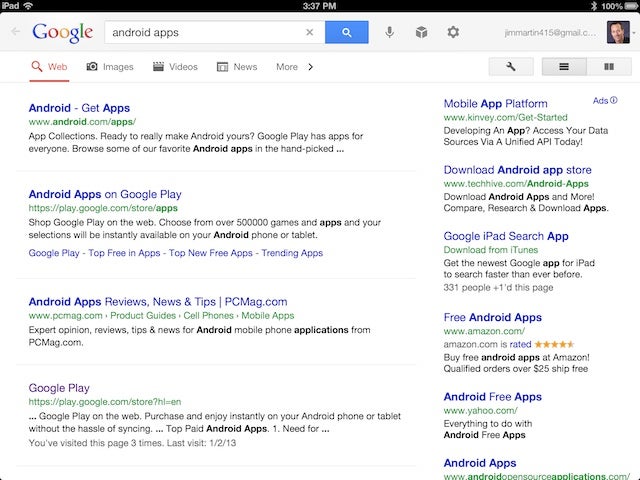Open the cube apps icon

(421, 32)
